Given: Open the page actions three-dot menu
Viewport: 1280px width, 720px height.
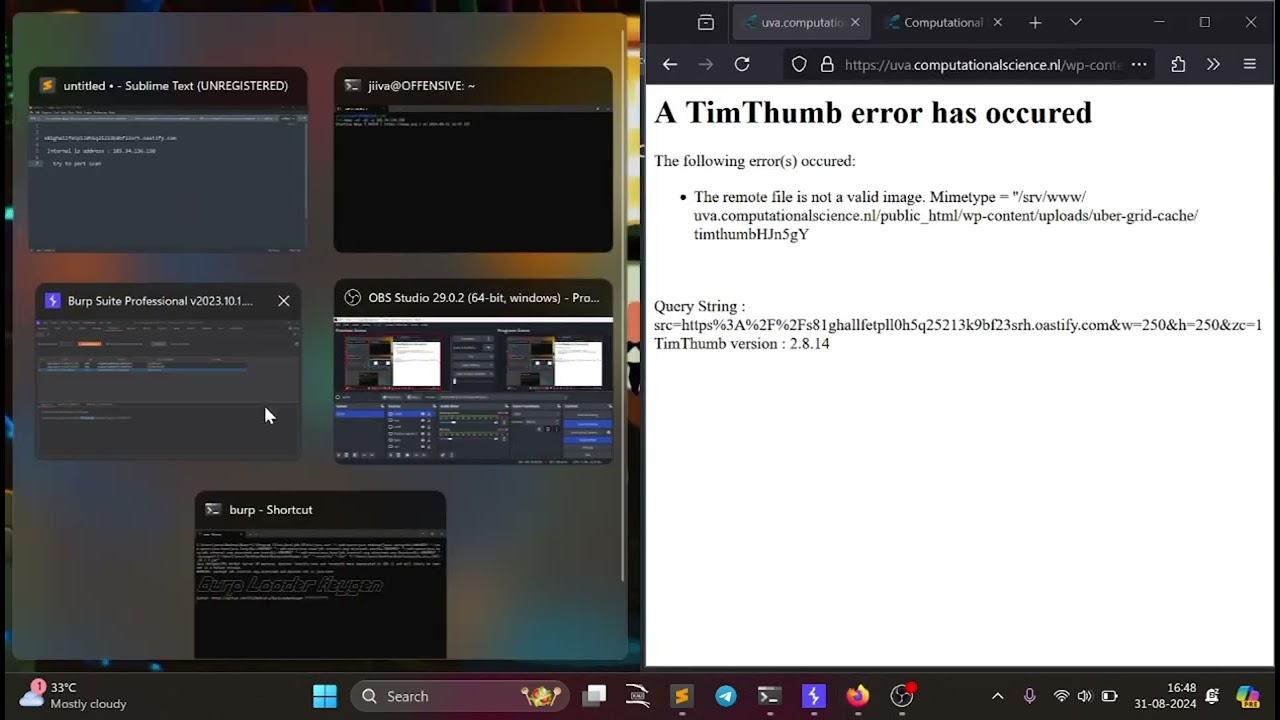Looking at the screenshot, I should [x=1139, y=64].
